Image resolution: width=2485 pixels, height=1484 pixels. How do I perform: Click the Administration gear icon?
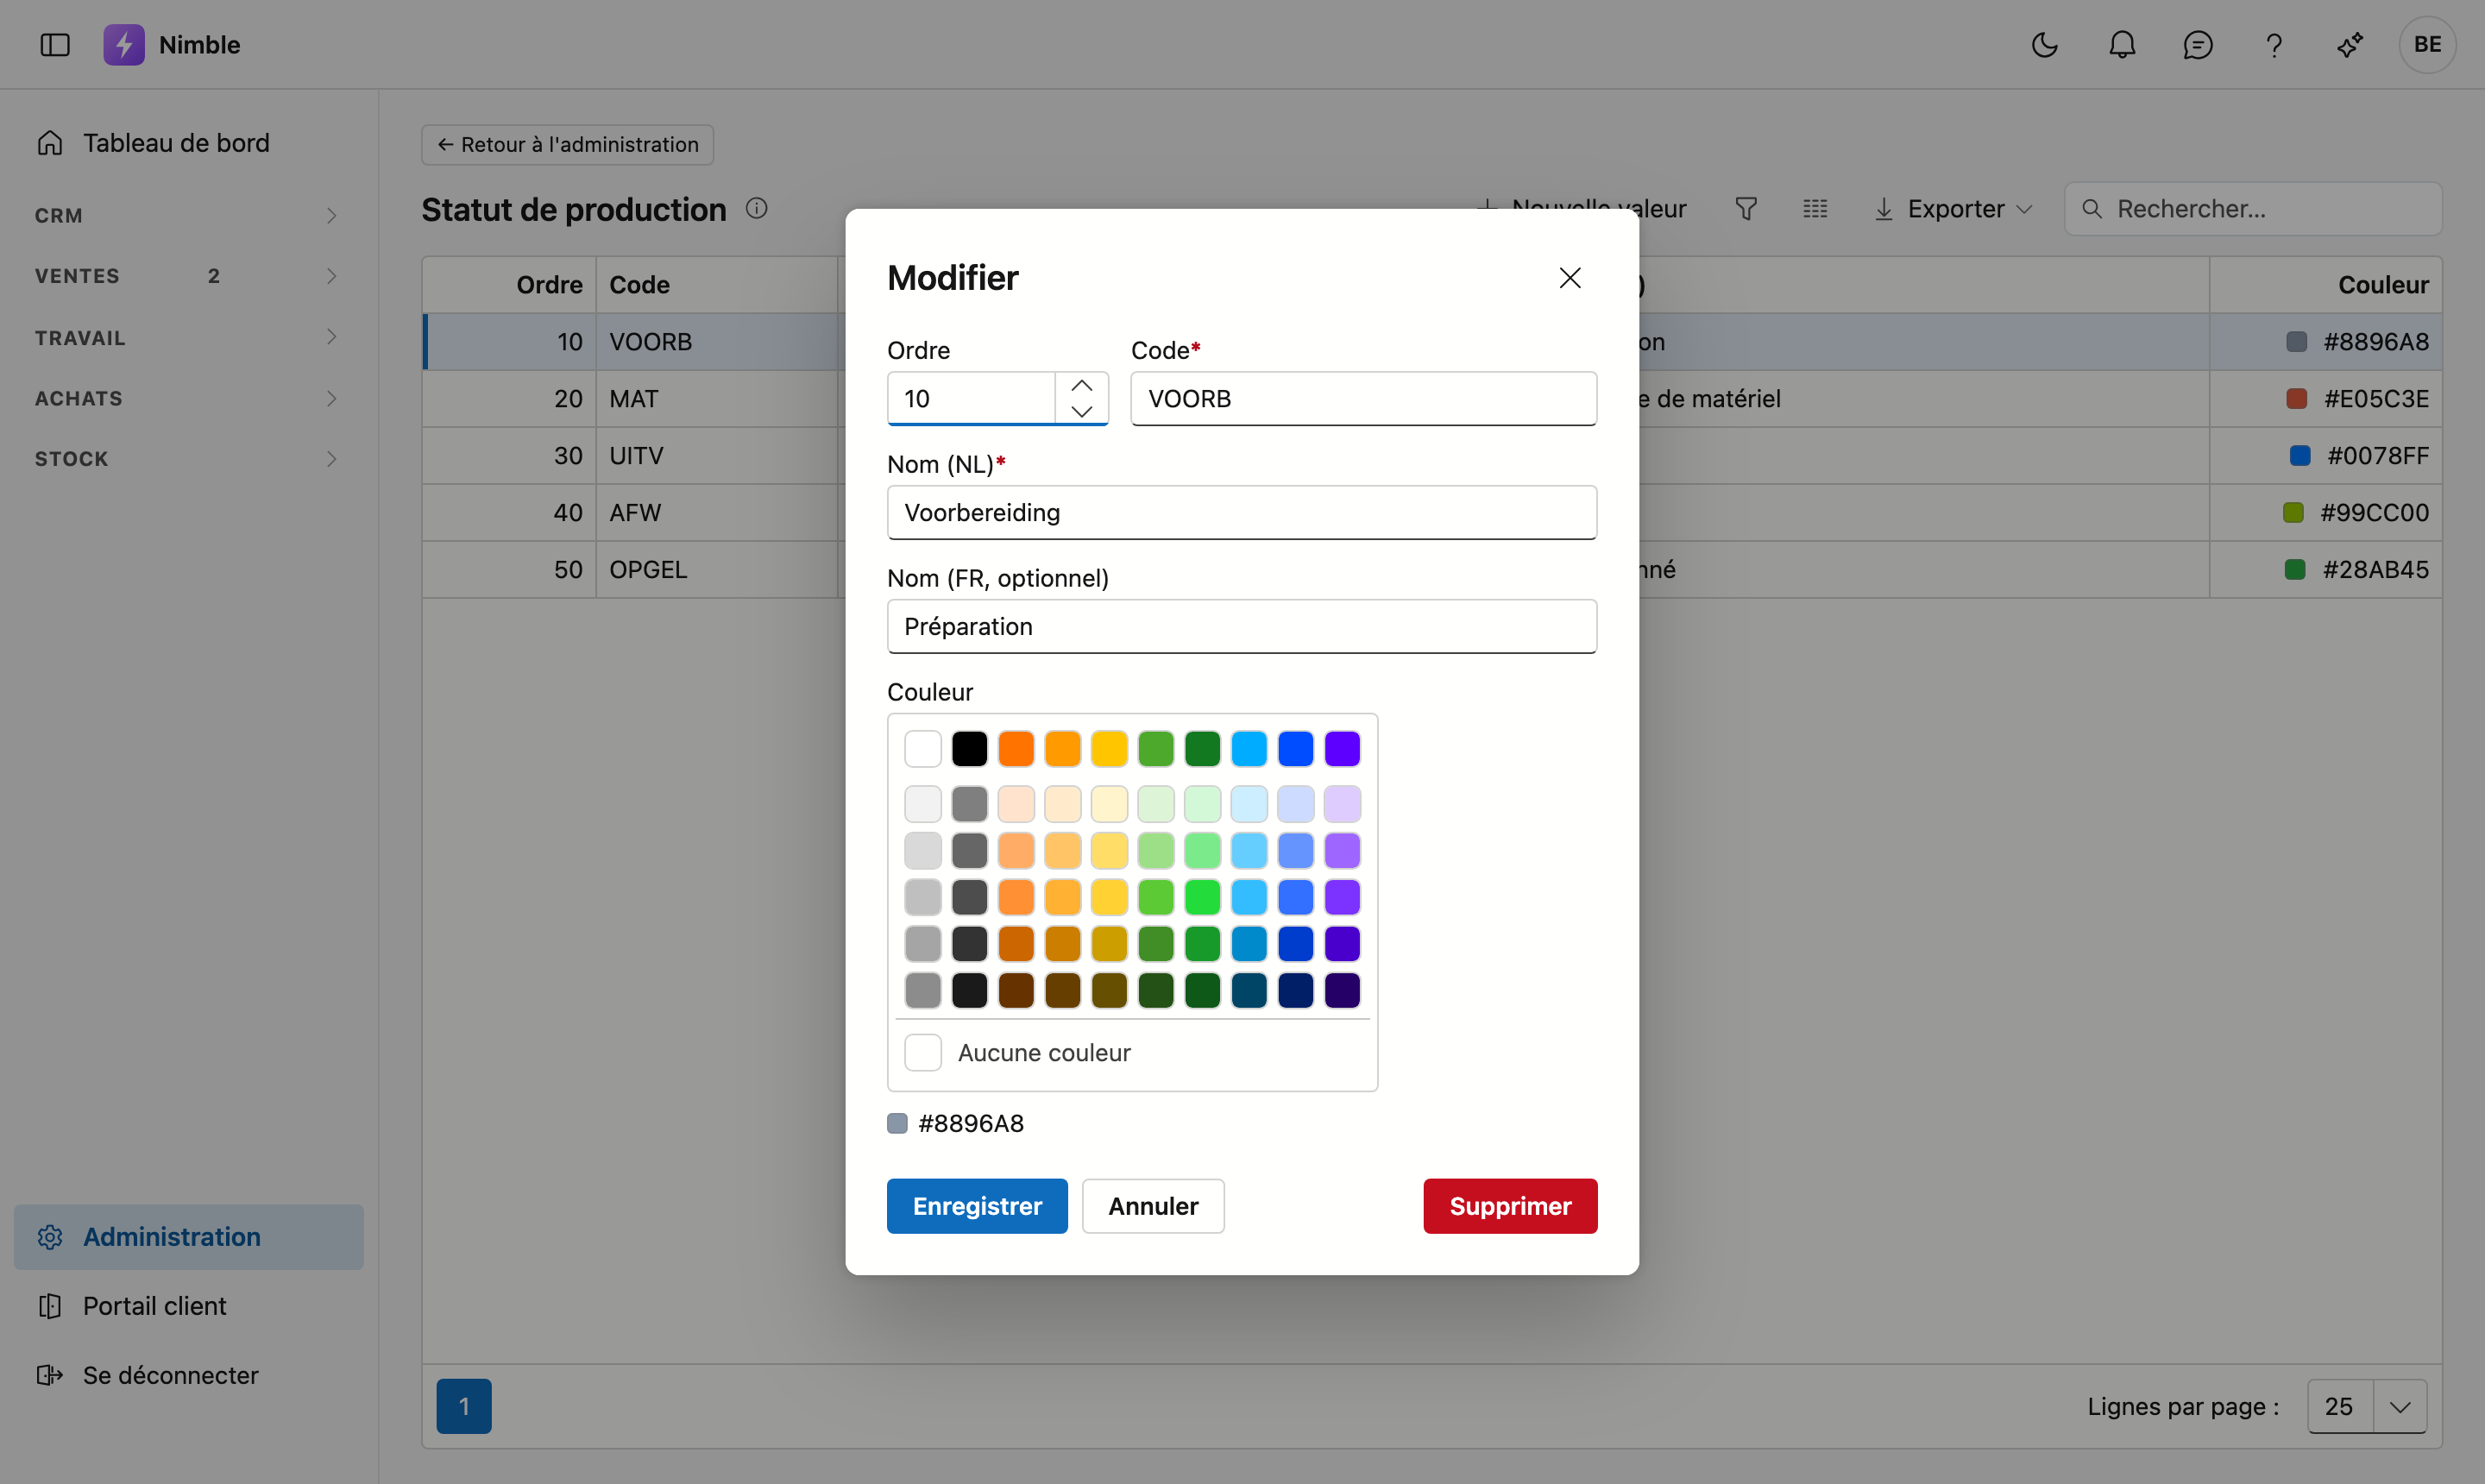tap(50, 1237)
